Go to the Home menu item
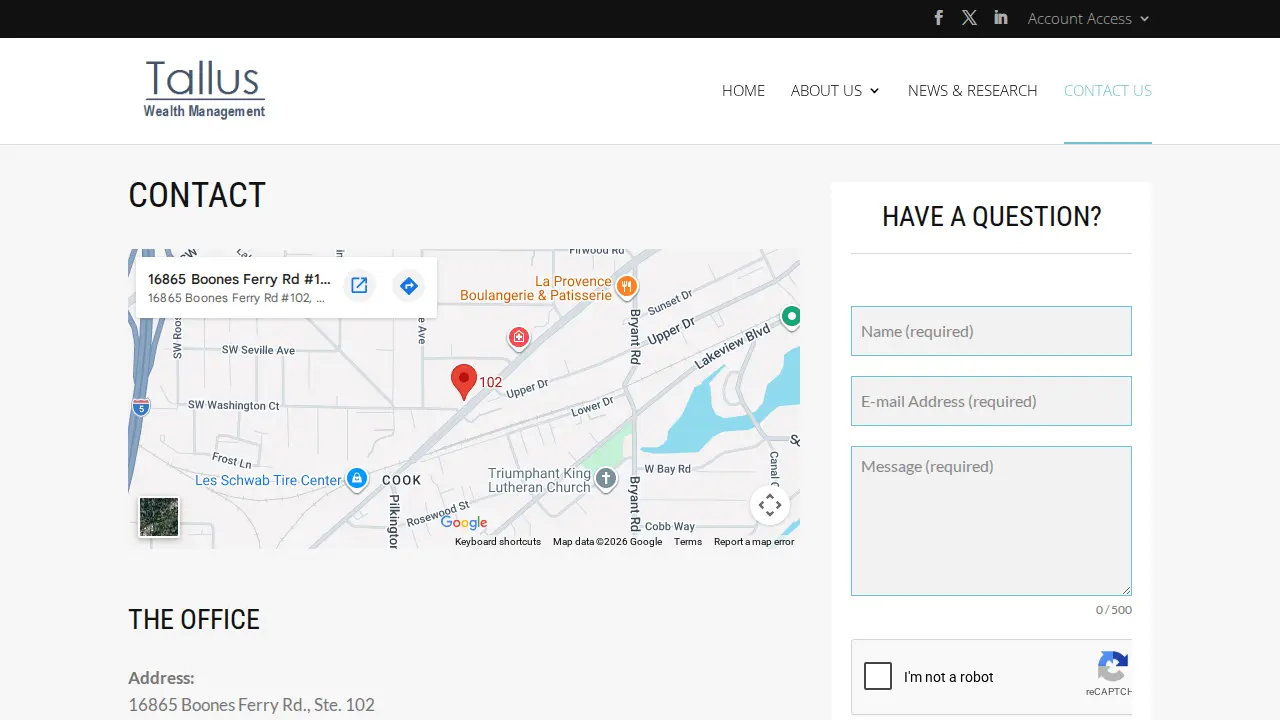The width and height of the screenshot is (1280, 720). coord(743,90)
